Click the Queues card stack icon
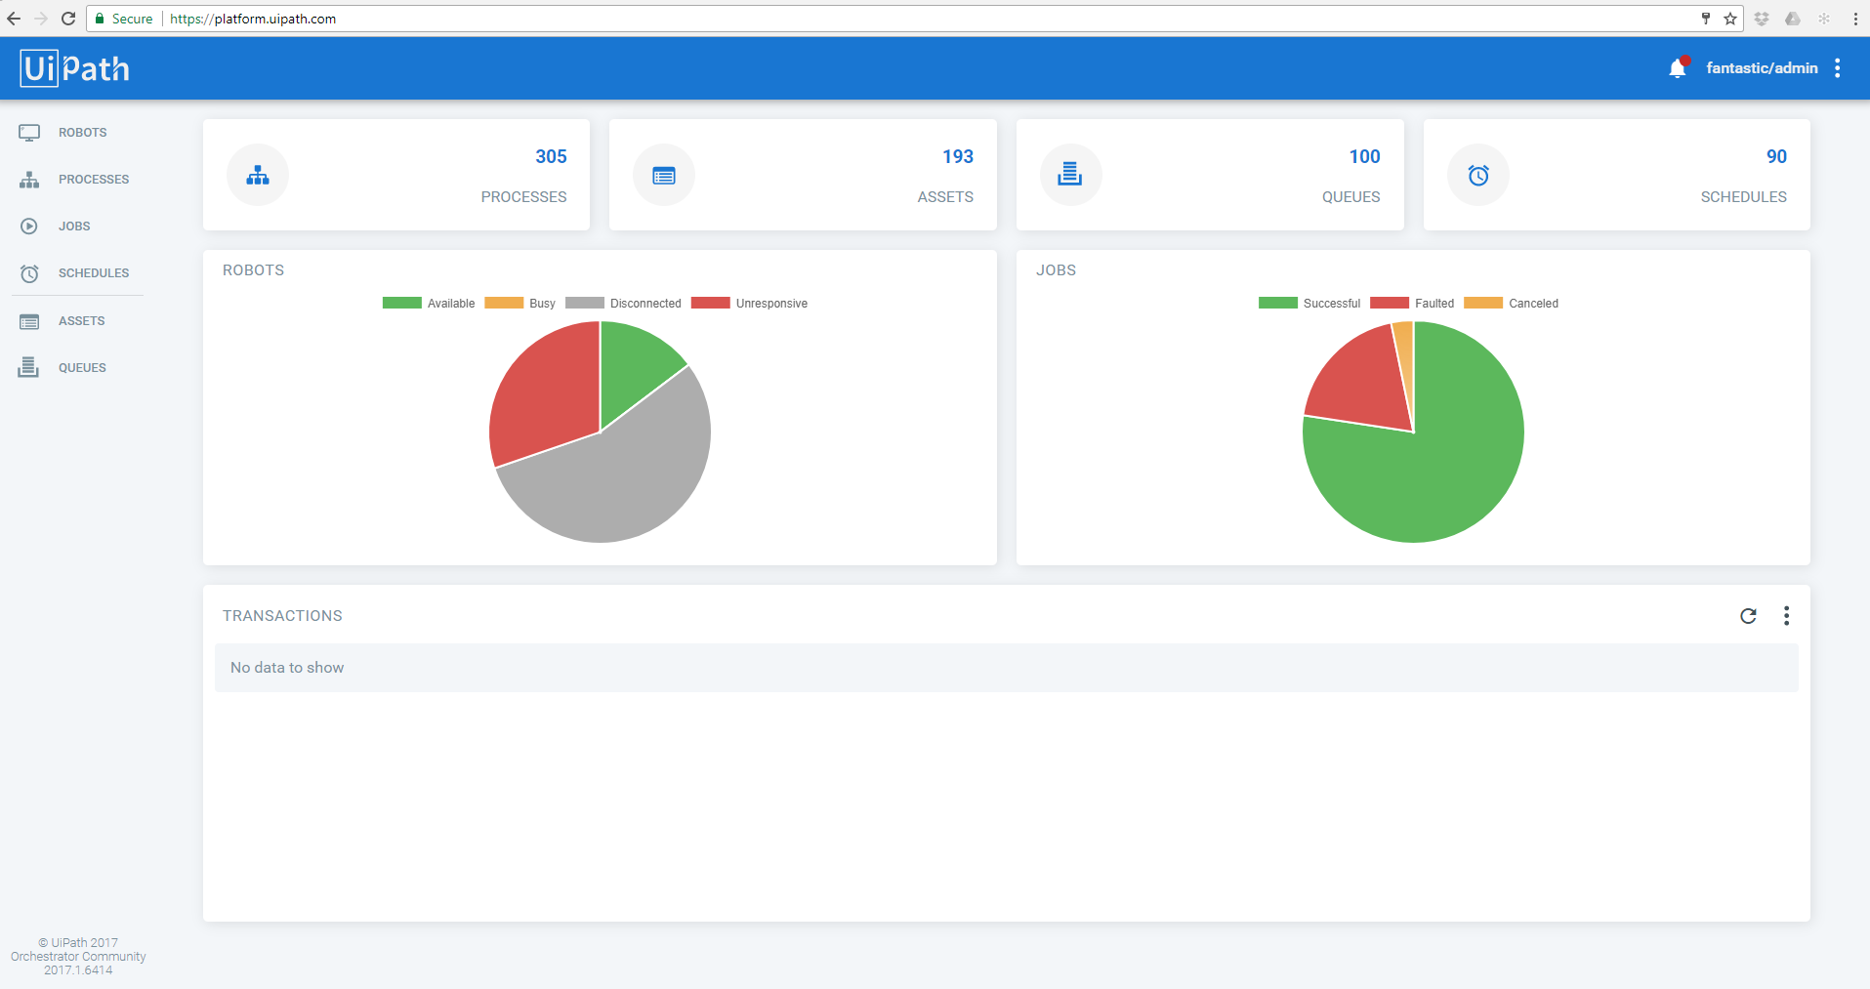Screen dimensions: 1870x989 coord(1070,175)
